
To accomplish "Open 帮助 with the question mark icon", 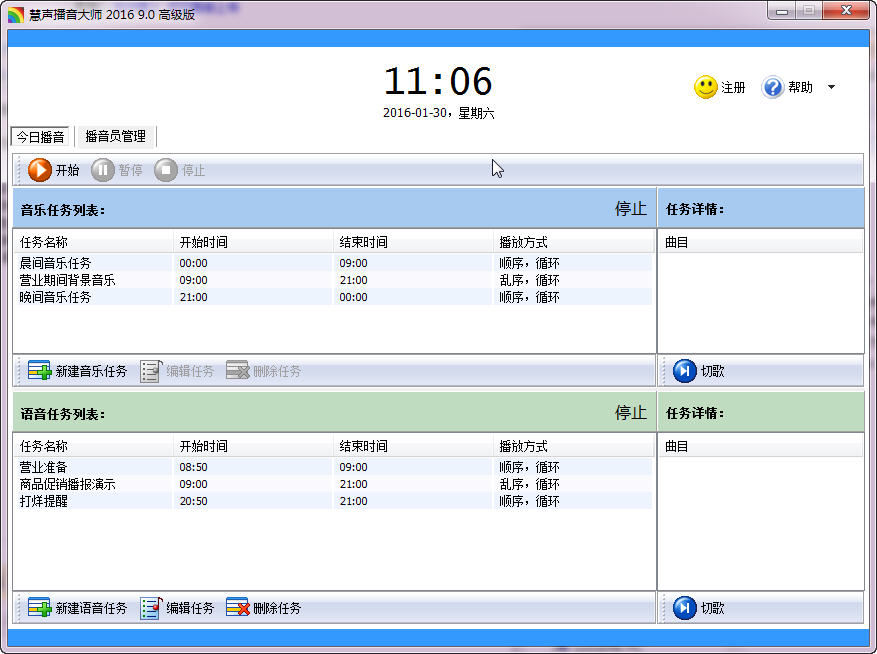I will point(773,88).
